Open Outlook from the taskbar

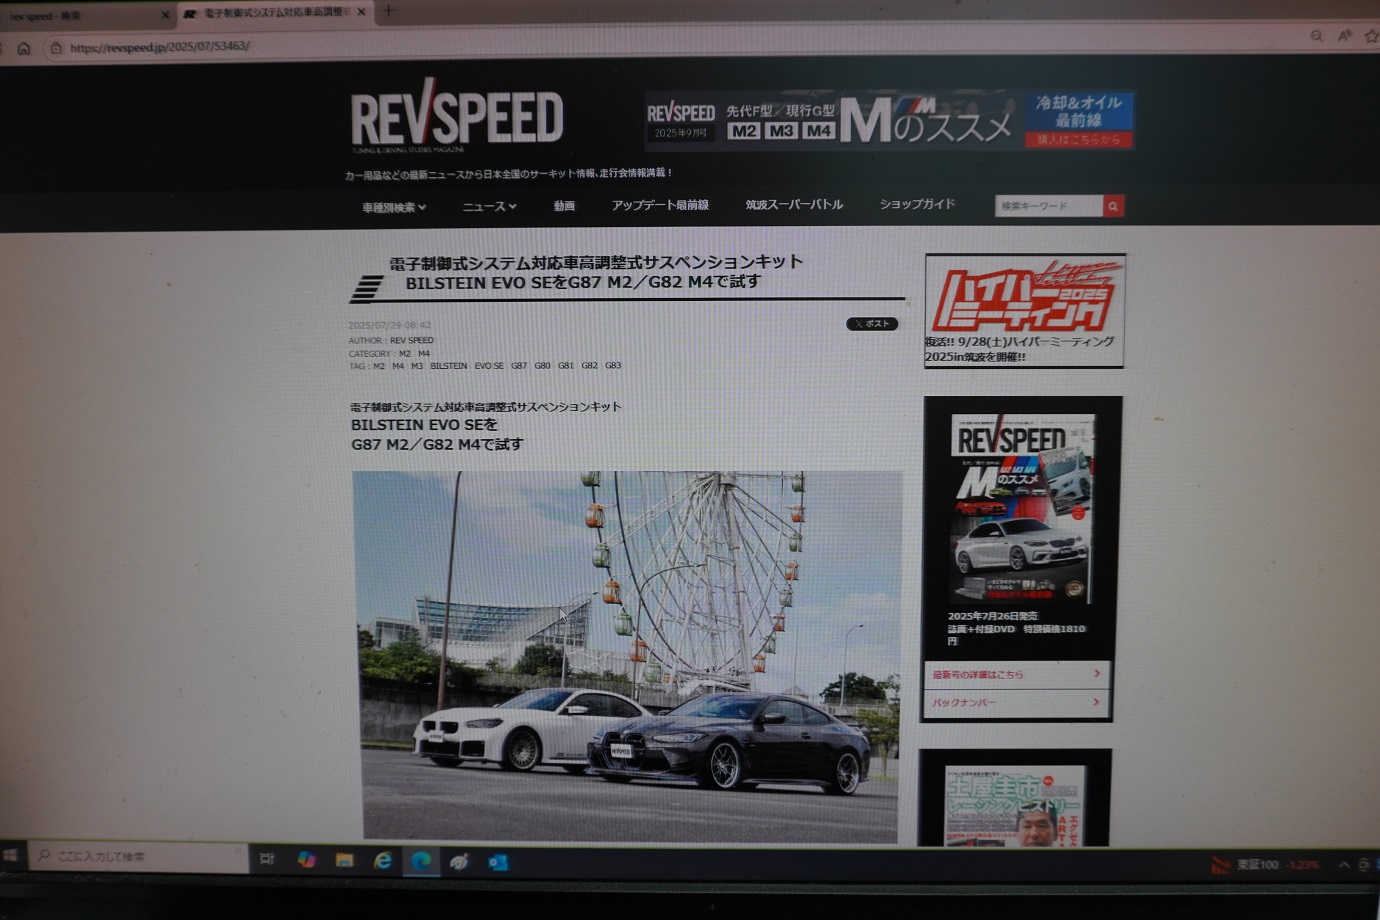(x=497, y=862)
